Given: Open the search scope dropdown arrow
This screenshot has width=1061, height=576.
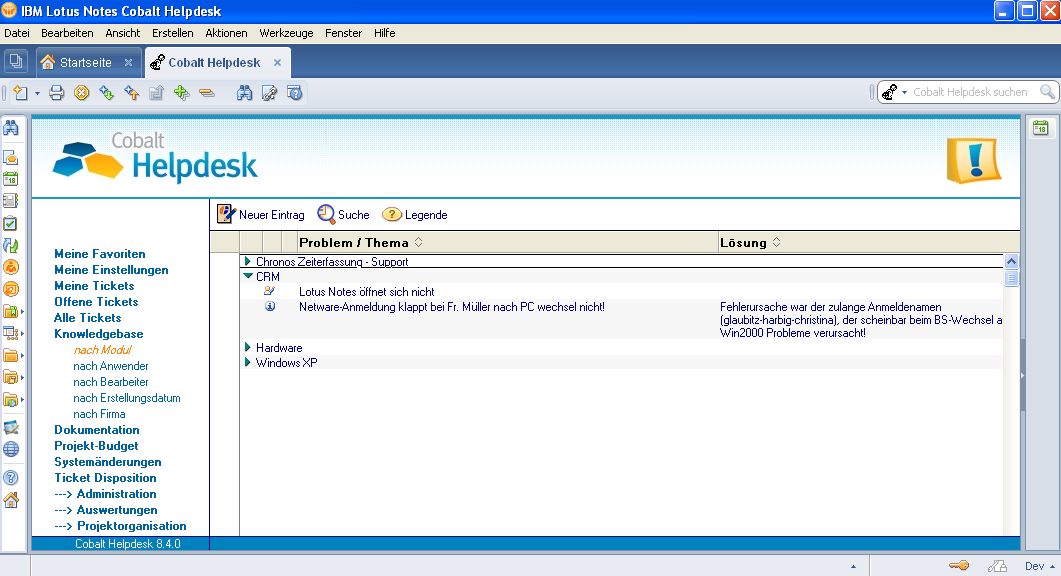Looking at the screenshot, I should [904, 92].
